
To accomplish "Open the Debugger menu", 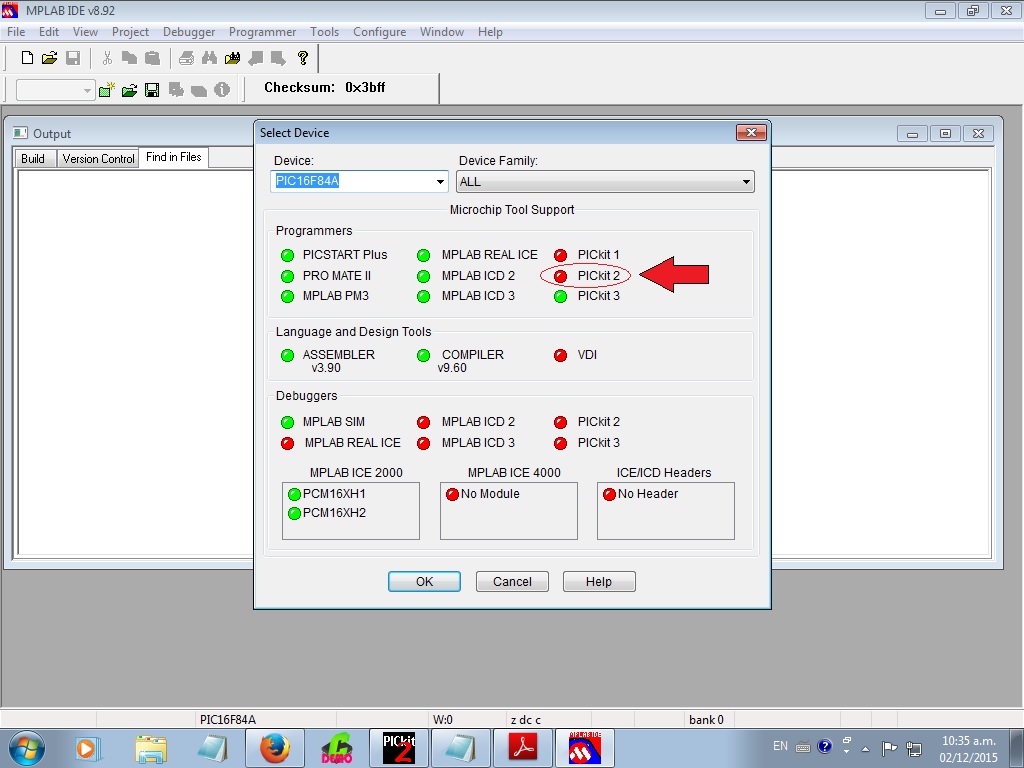I will tap(189, 32).
